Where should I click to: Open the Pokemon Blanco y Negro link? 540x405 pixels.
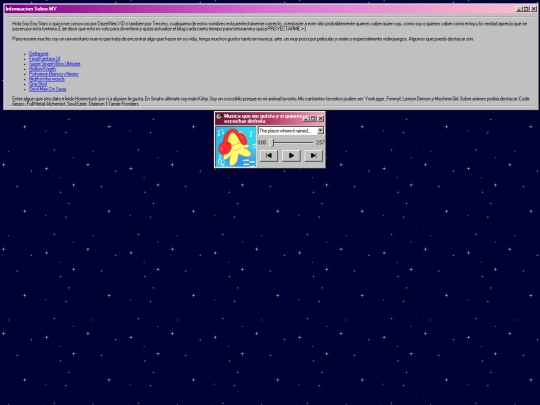pos(53,74)
